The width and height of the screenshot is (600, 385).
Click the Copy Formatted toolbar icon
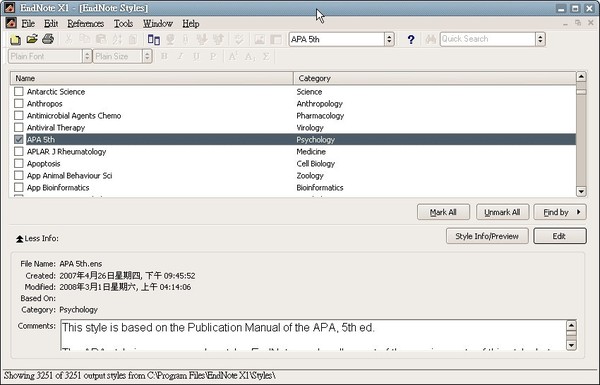(x=117, y=39)
